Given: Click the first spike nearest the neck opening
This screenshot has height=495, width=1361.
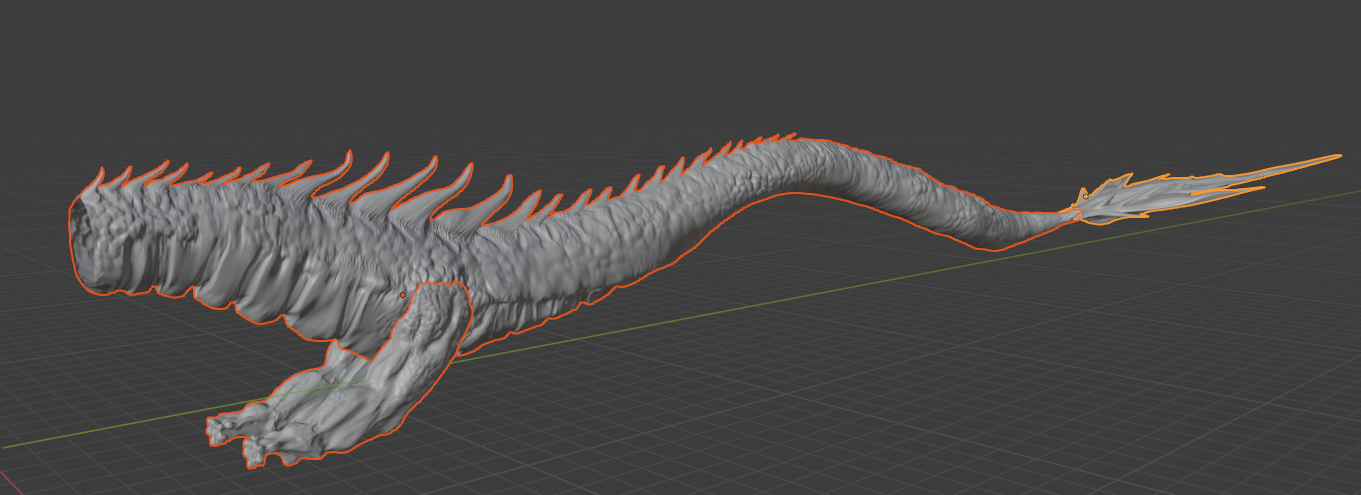Looking at the screenshot, I should coord(100,182).
